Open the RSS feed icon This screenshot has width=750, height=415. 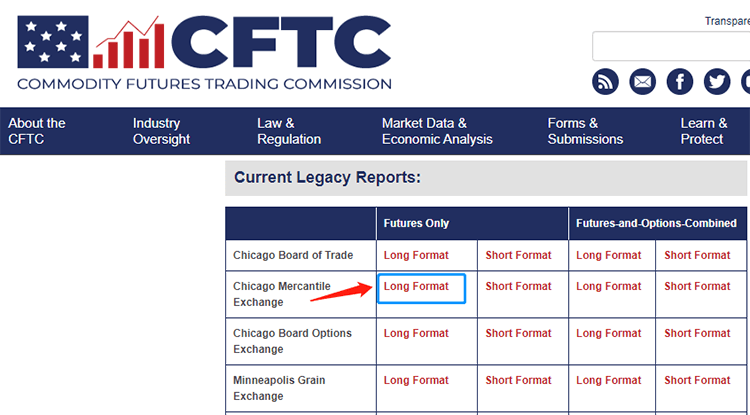click(606, 81)
